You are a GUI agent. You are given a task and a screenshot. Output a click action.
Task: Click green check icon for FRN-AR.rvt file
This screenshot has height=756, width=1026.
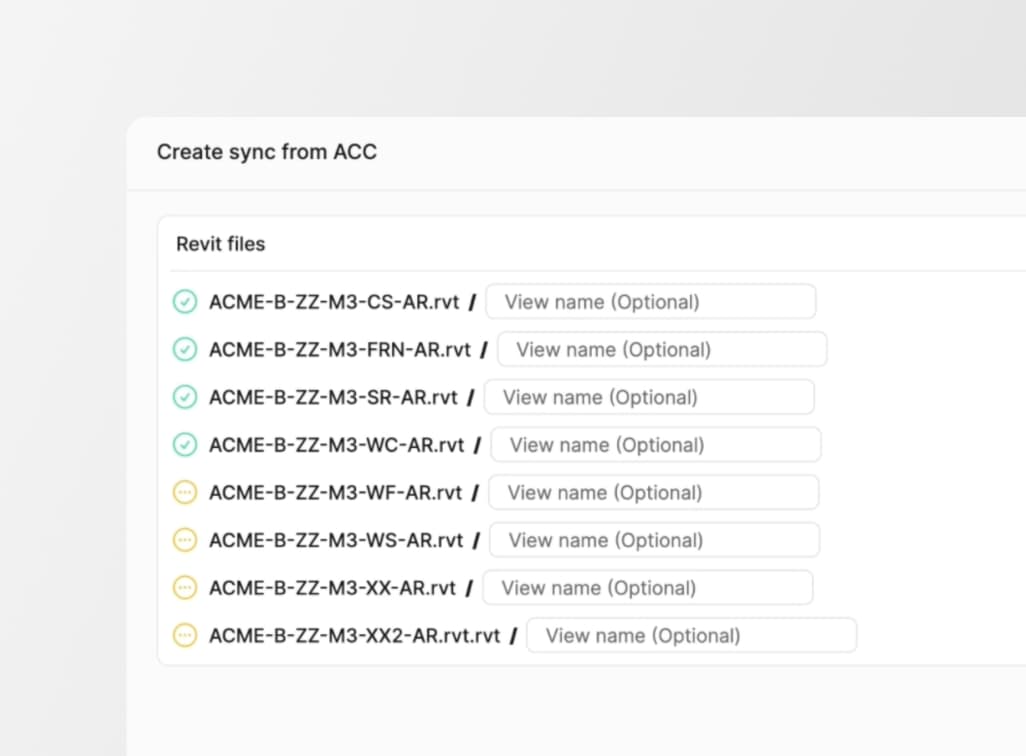click(x=185, y=349)
